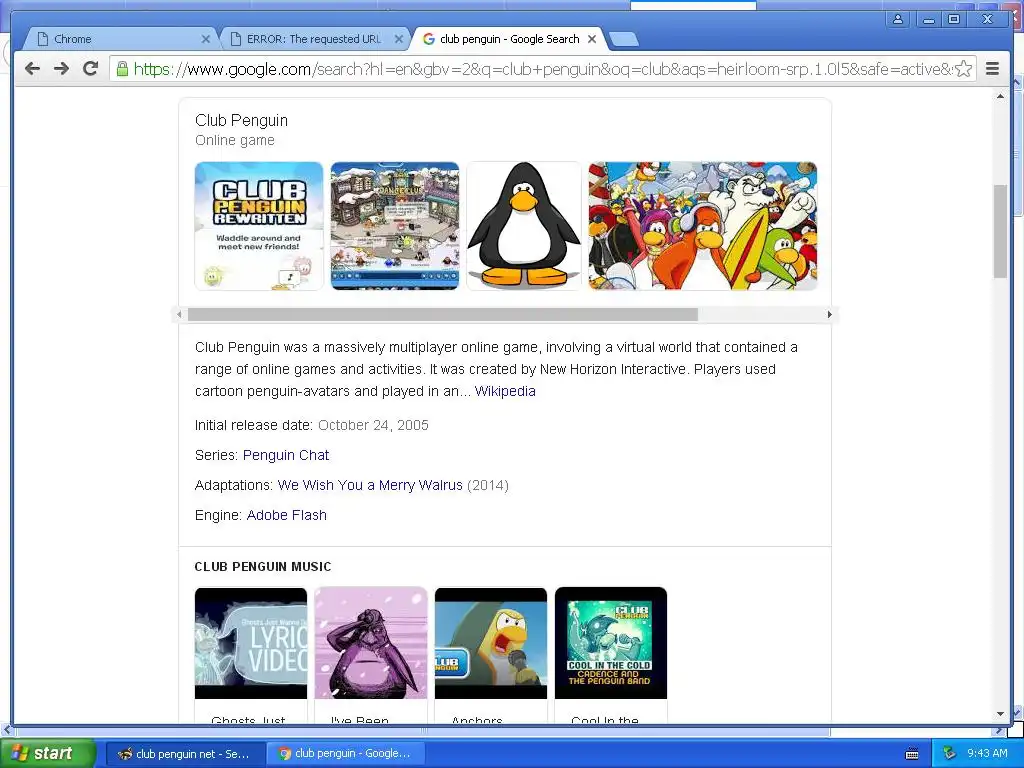Open the Windows start menu
1024x768 pixels.
(47, 754)
